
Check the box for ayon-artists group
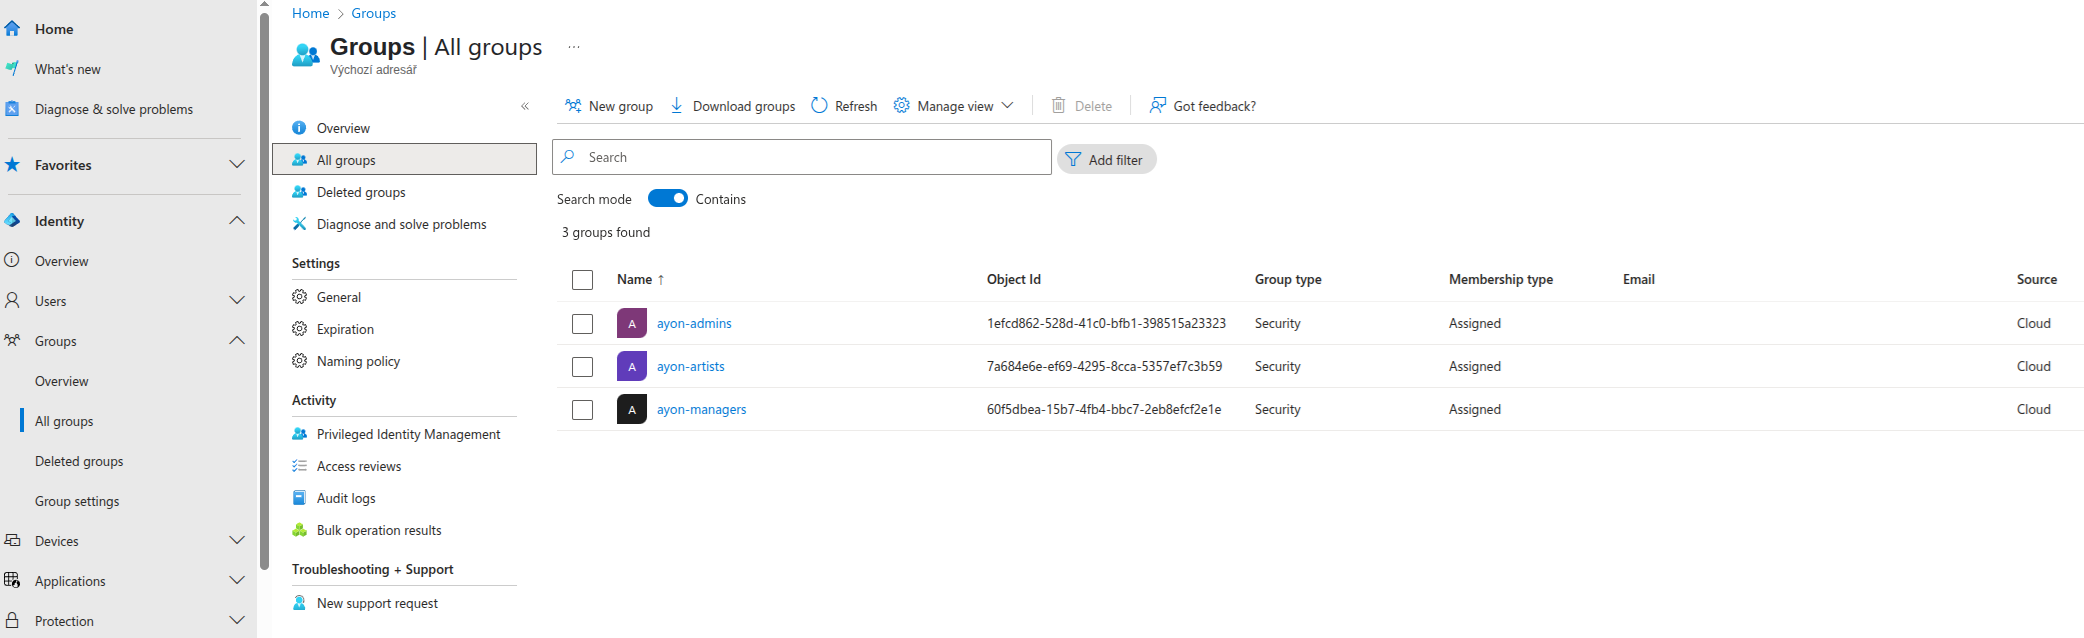[582, 367]
